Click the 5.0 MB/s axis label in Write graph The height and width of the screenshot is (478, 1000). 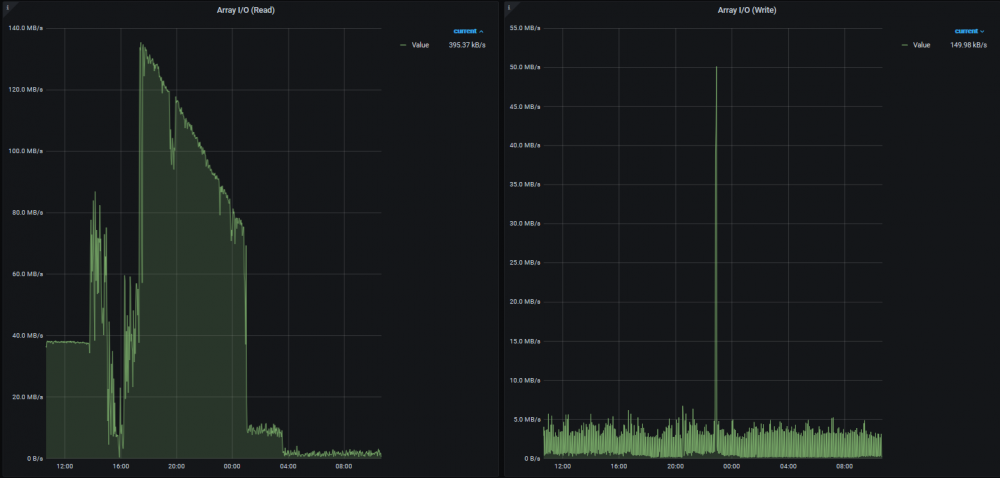527,419
